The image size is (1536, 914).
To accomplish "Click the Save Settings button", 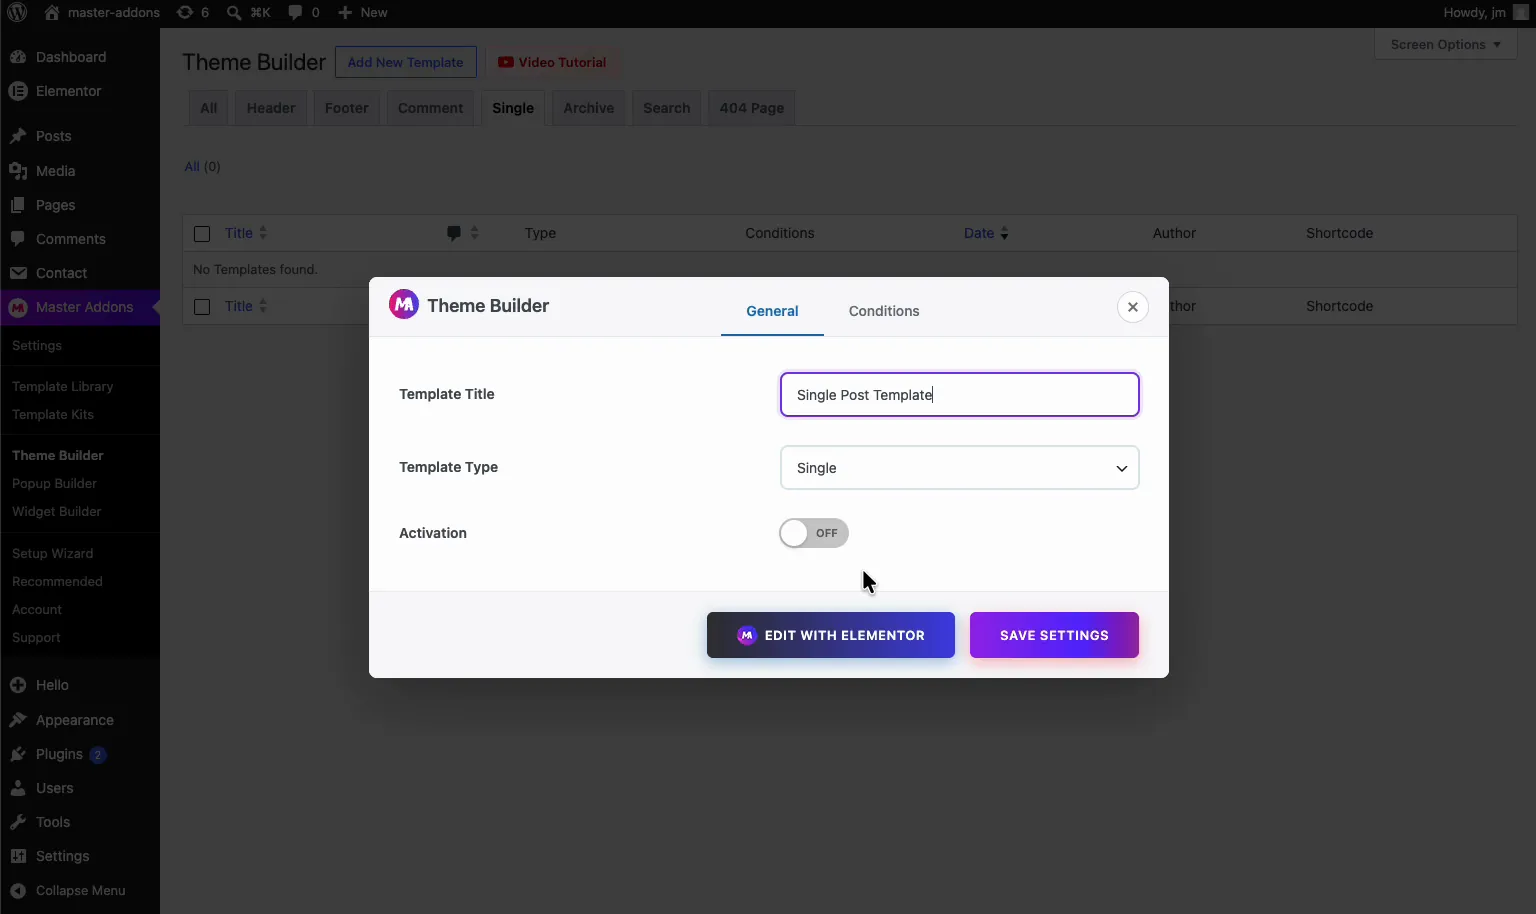I will 1054,635.
